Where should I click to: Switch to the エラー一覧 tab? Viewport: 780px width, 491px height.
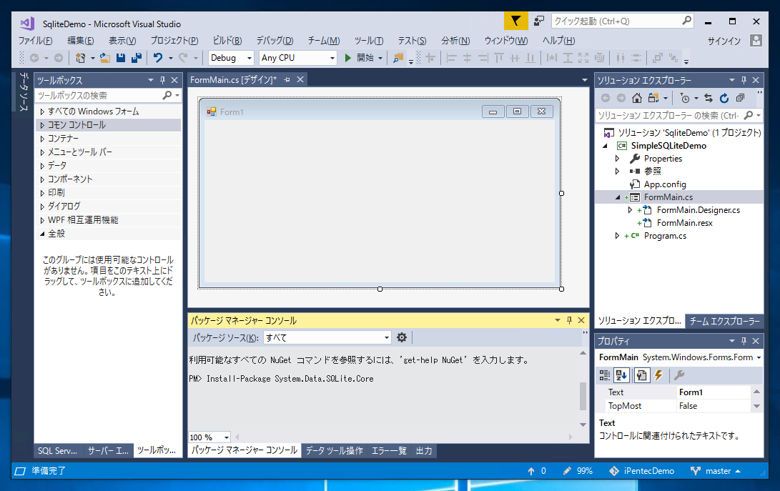coord(389,451)
